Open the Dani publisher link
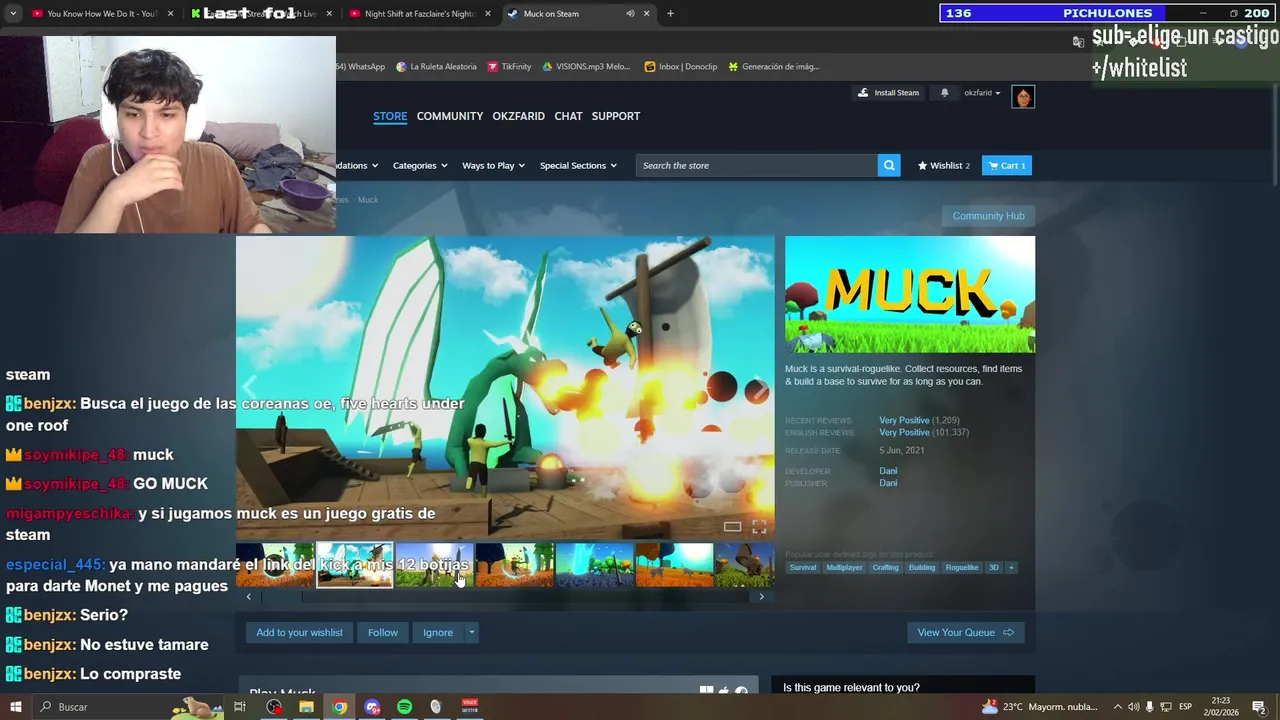The height and width of the screenshot is (720, 1280). [x=888, y=483]
